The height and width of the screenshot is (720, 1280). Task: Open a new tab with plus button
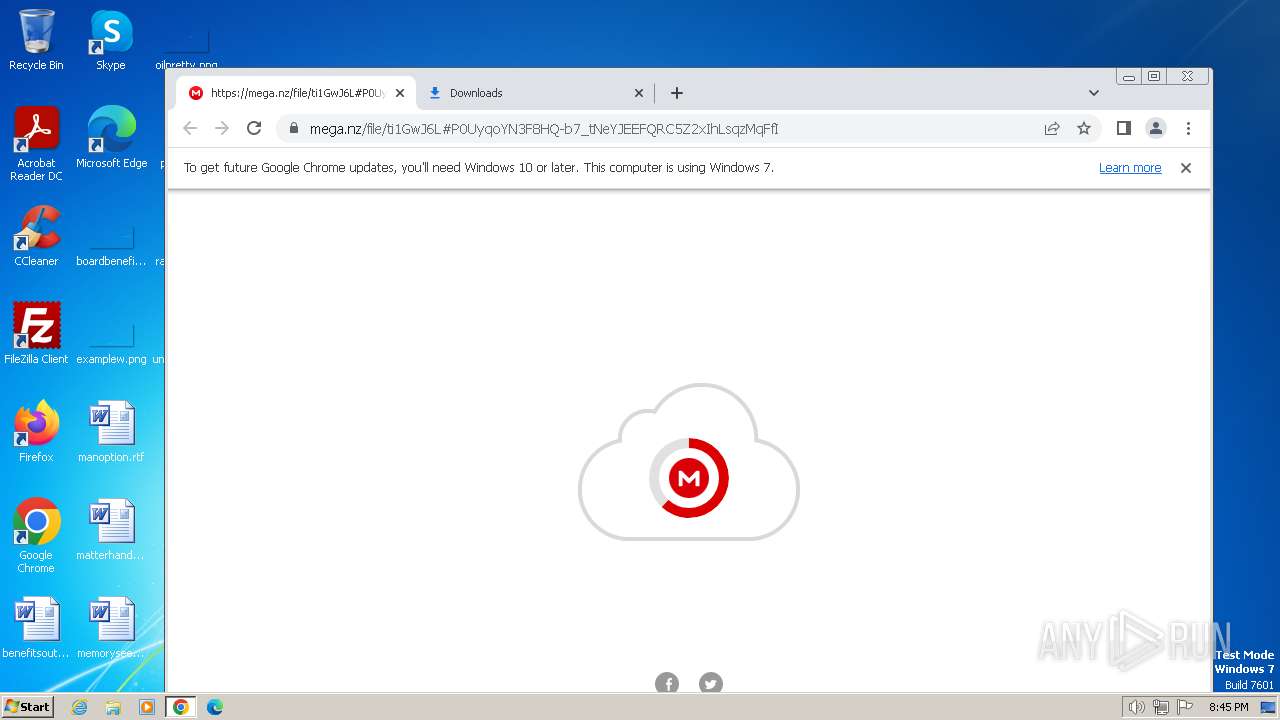click(x=677, y=93)
